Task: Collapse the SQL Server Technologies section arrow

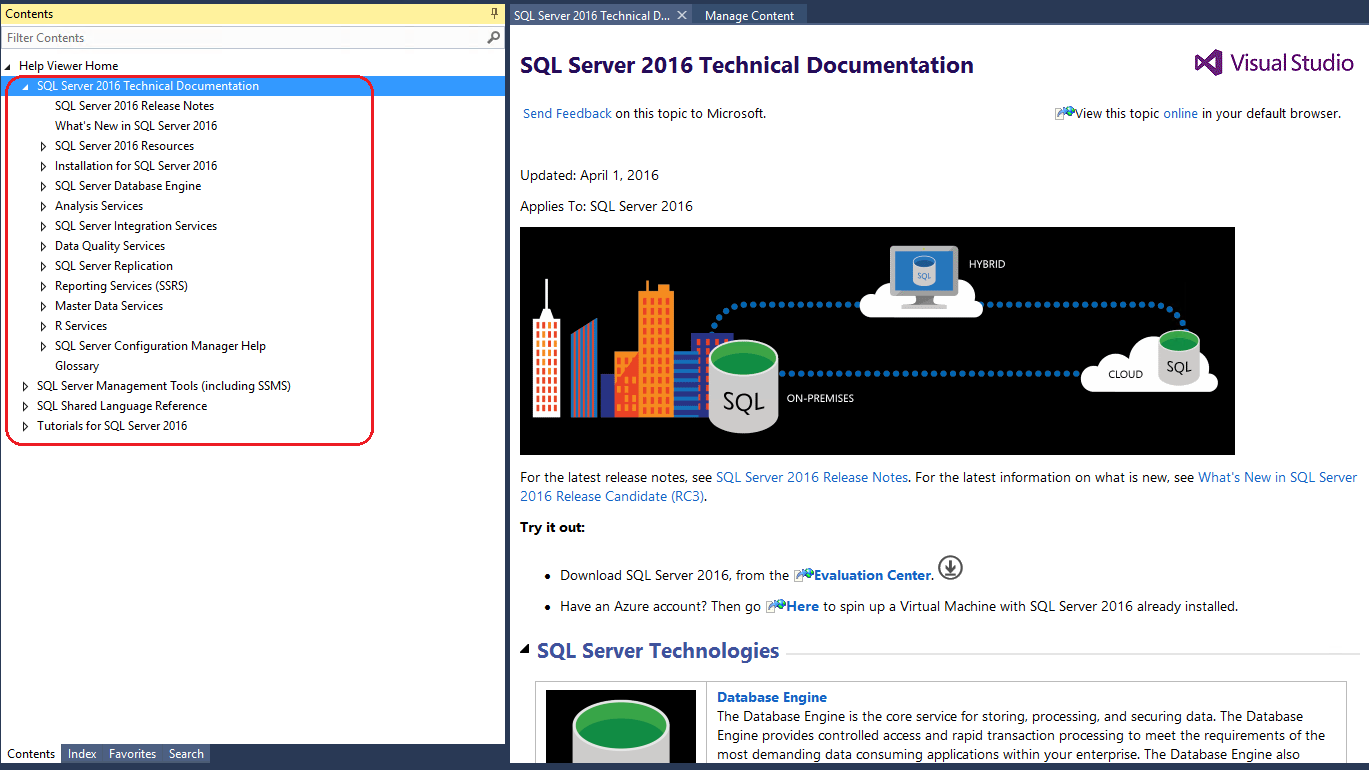Action: point(525,650)
